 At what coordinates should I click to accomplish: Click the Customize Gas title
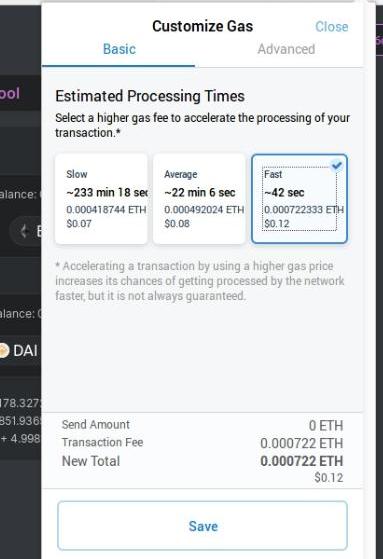point(203,26)
